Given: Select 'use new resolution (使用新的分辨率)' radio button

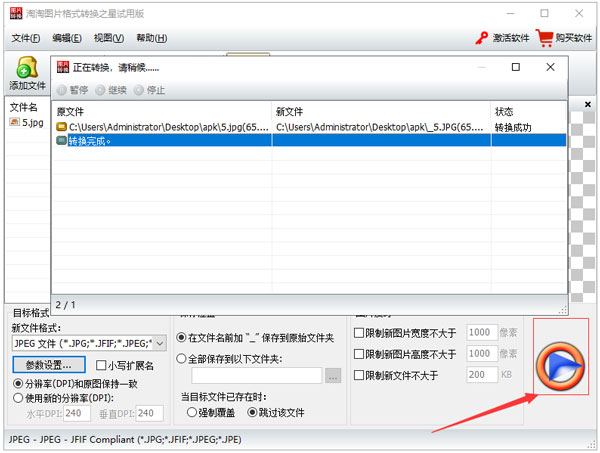Looking at the screenshot, I should click(x=18, y=397).
